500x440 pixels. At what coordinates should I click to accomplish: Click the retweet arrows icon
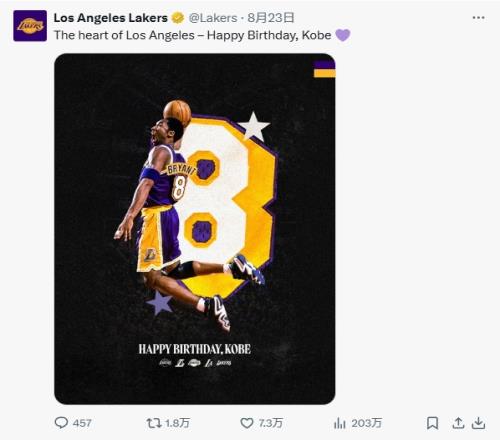pos(154,423)
